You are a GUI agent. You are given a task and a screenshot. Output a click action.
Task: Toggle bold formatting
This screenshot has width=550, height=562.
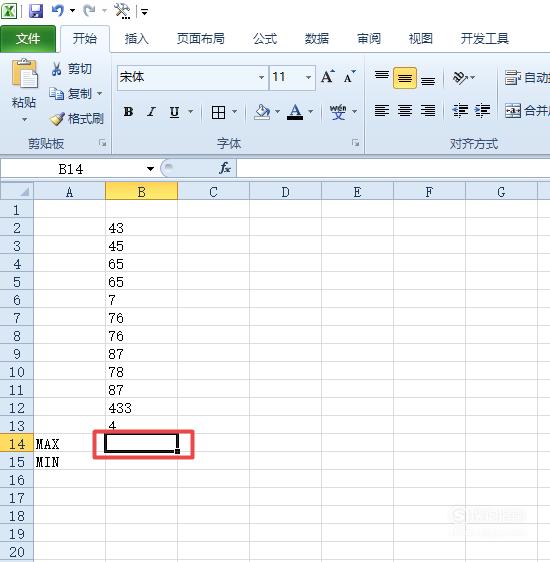point(128,112)
